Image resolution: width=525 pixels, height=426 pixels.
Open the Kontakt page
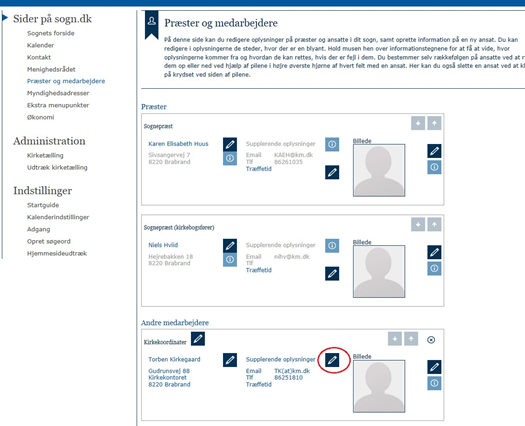(39, 57)
